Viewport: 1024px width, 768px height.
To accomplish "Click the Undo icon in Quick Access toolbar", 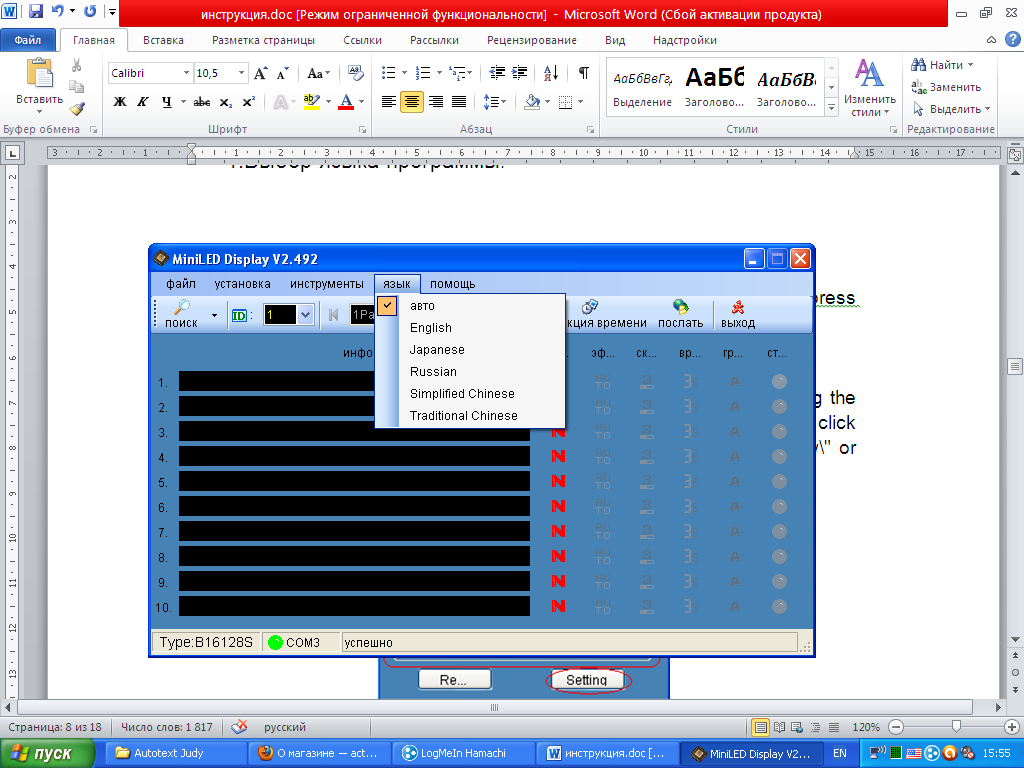I will point(58,11).
